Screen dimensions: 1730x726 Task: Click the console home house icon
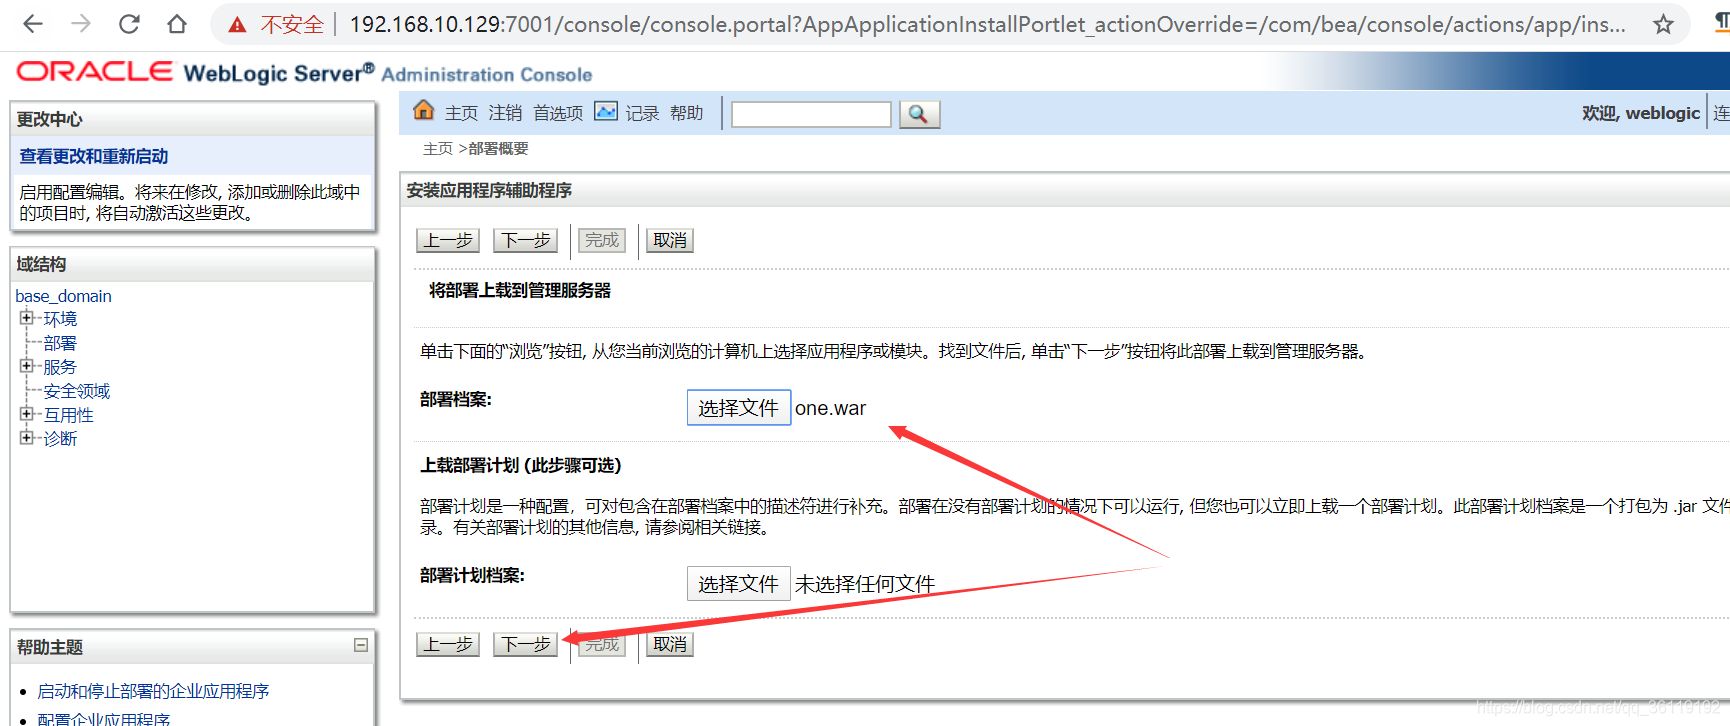click(x=424, y=110)
